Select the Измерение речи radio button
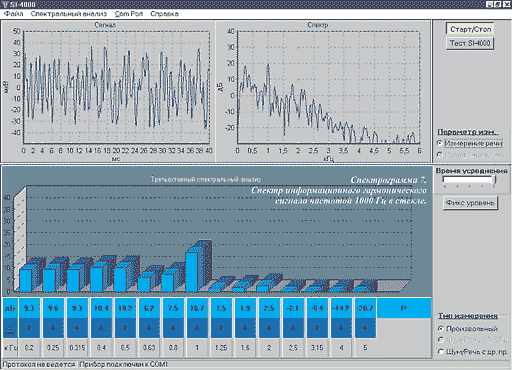Viewport: 512px width, 370px height. coord(440,143)
